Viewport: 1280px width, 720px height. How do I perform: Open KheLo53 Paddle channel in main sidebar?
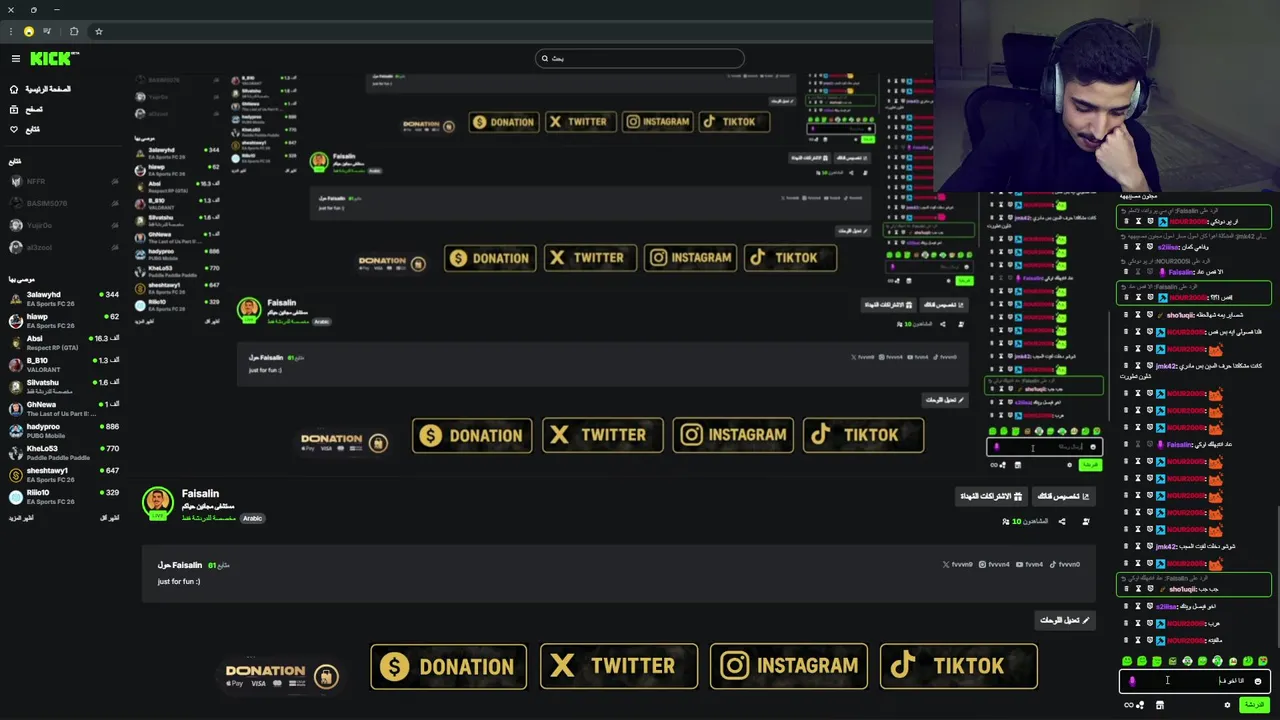coord(63,452)
